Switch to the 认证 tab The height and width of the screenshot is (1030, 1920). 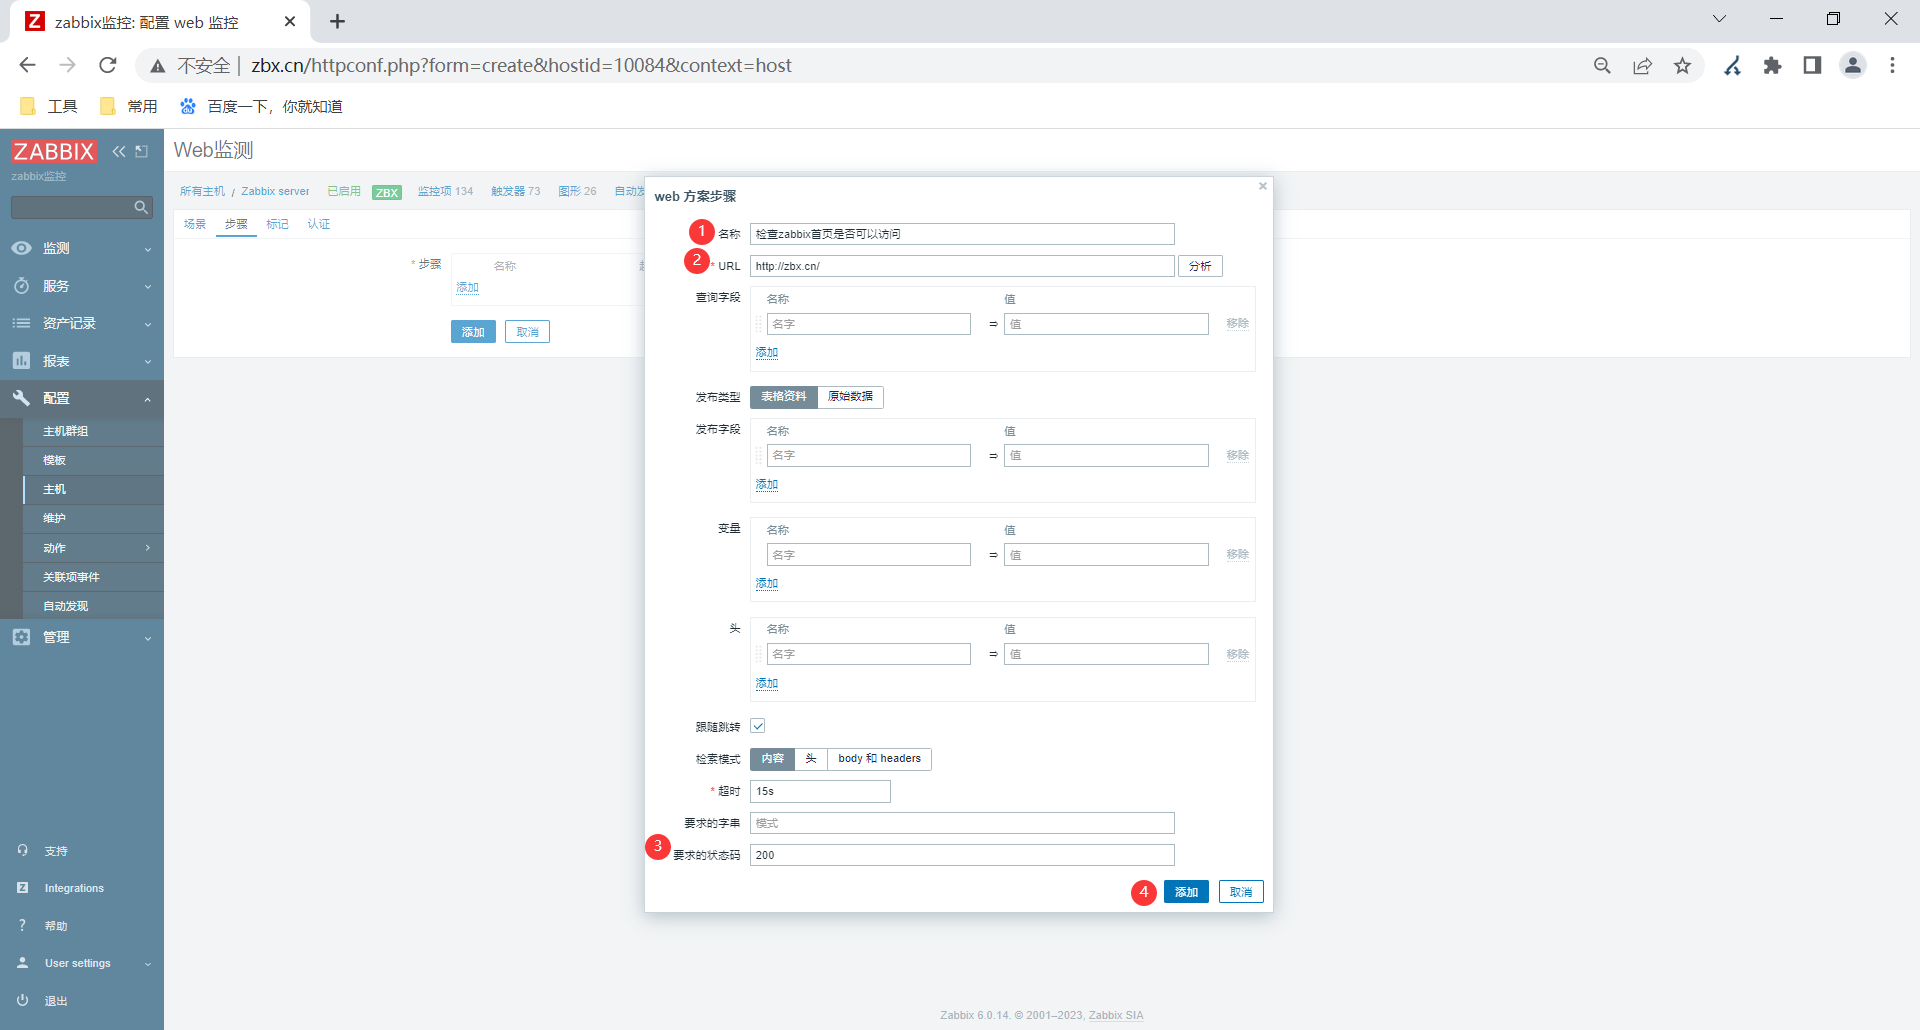tap(318, 224)
